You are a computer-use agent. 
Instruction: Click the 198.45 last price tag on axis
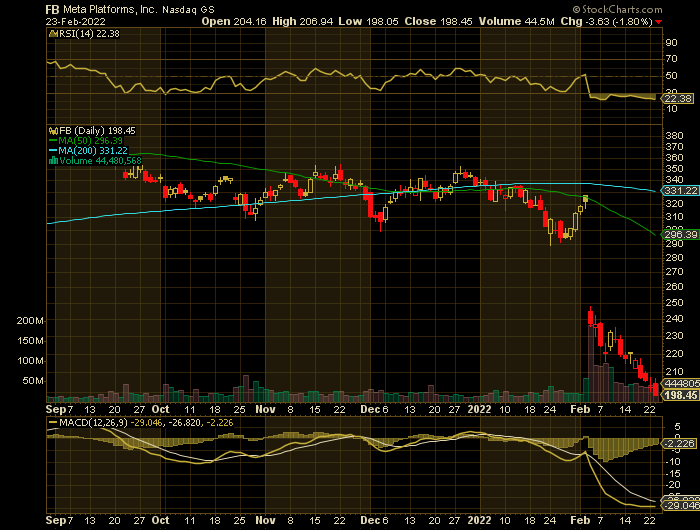click(x=680, y=395)
